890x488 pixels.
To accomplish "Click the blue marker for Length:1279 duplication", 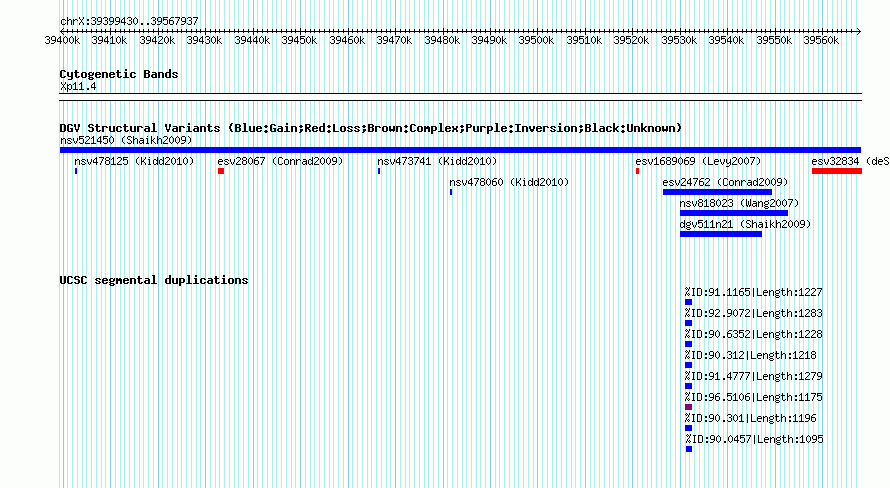I will point(689,386).
